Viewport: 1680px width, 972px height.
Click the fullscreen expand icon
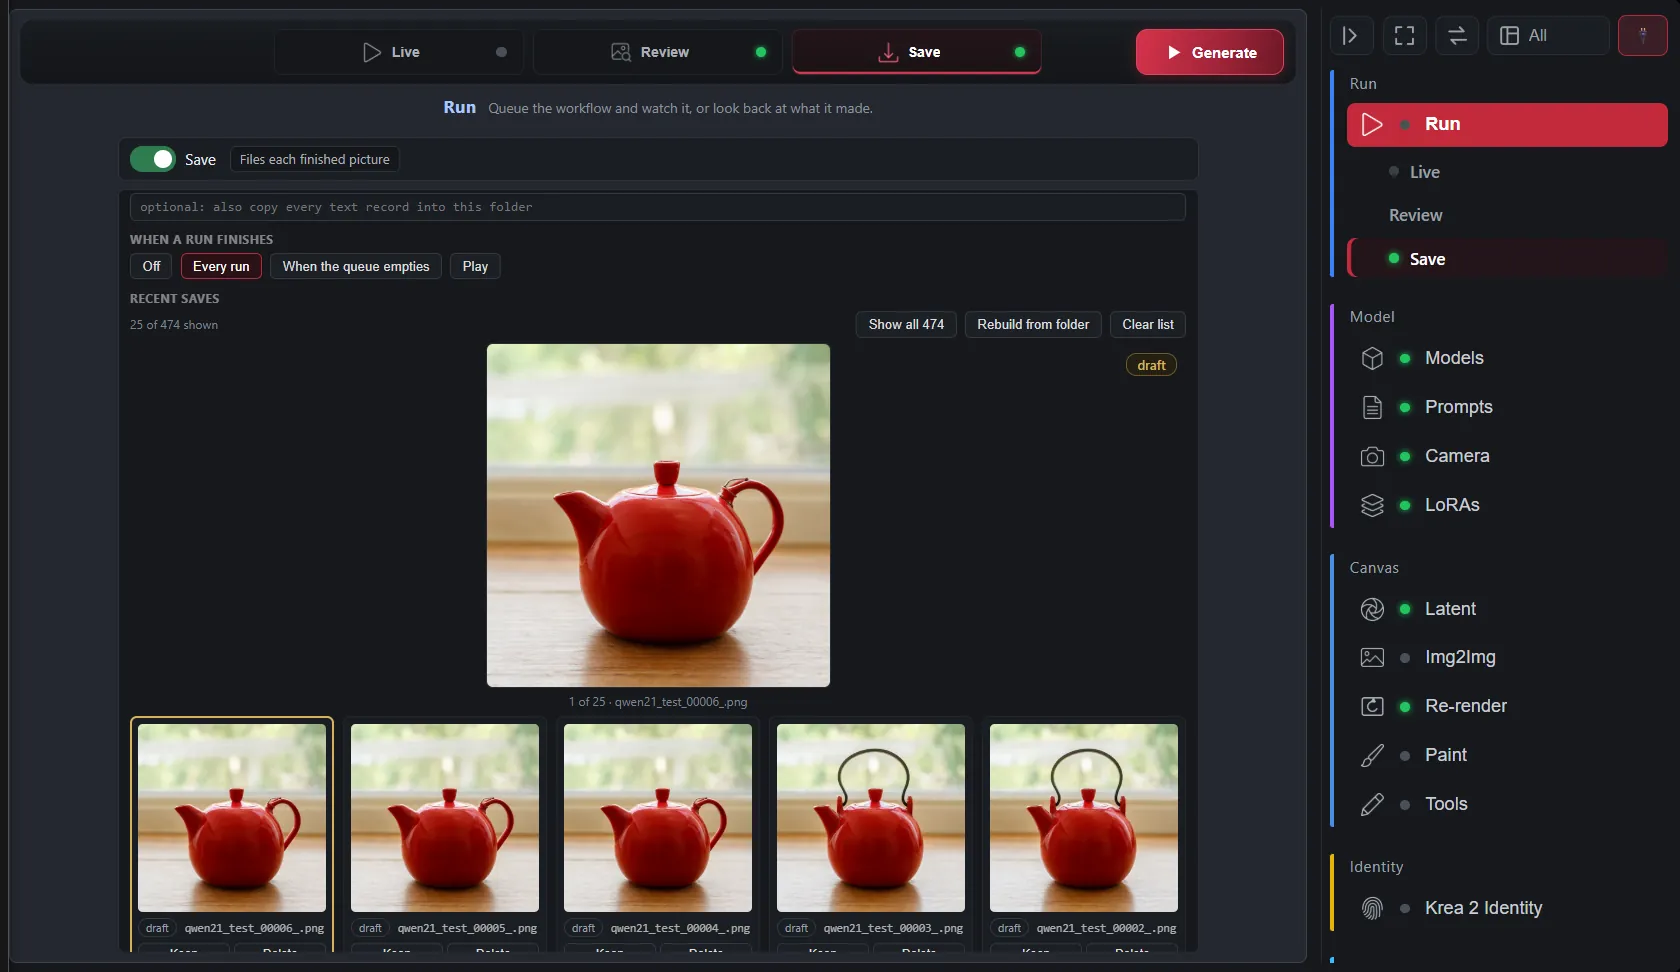pos(1404,36)
